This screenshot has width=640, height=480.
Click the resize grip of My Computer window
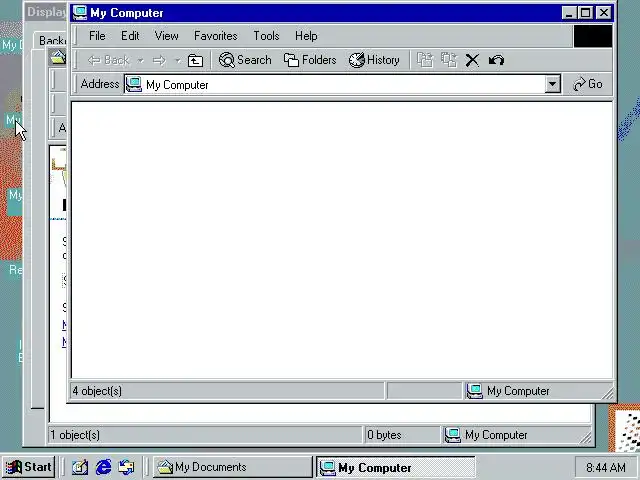click(x=607, y=393)
